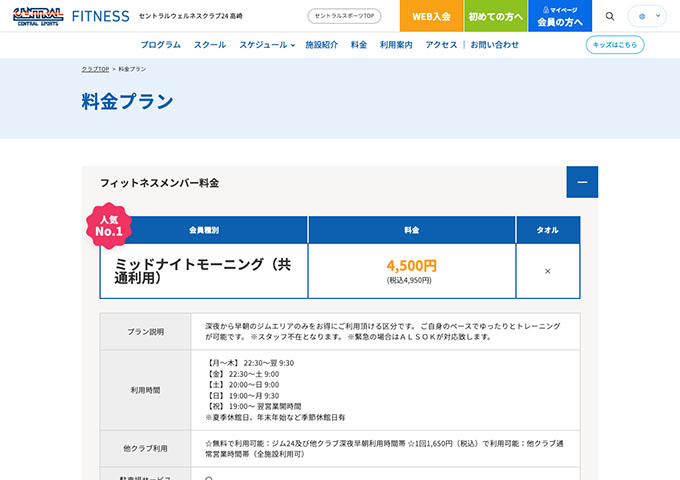Go to マイページ 会員の方へ

point(557,16)
